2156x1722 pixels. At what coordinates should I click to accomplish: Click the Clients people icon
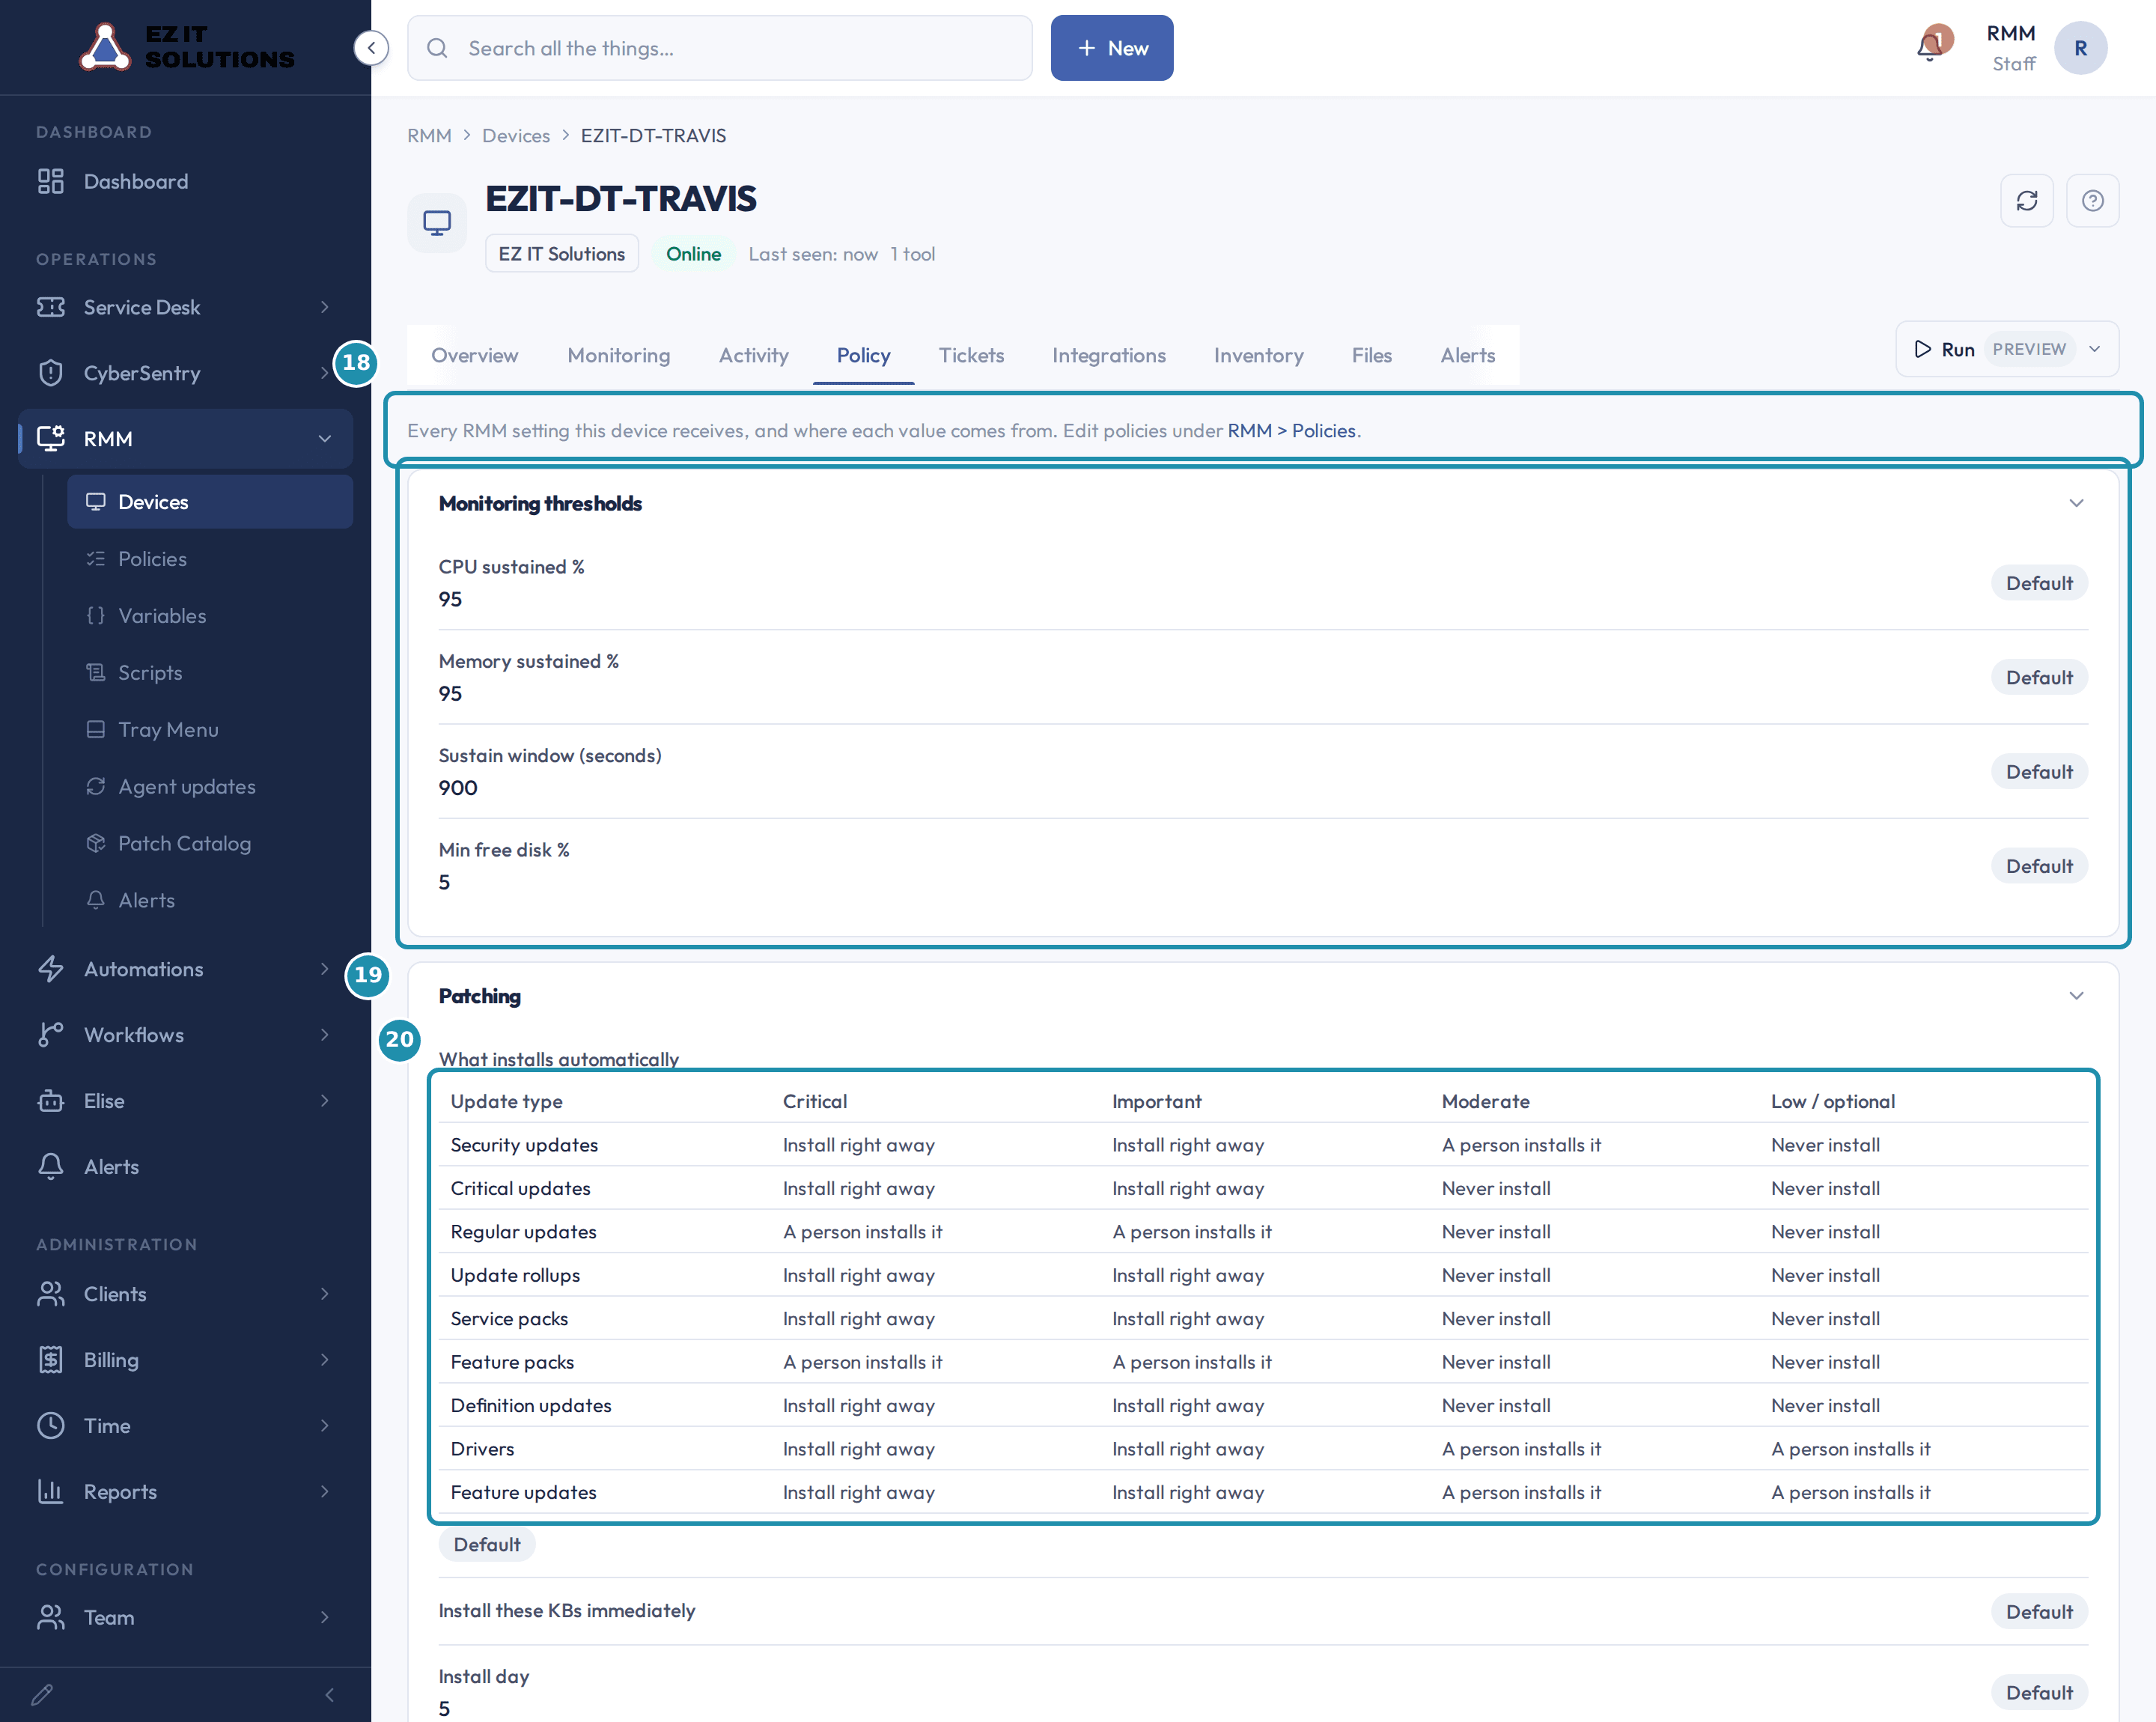point(50,1294)
